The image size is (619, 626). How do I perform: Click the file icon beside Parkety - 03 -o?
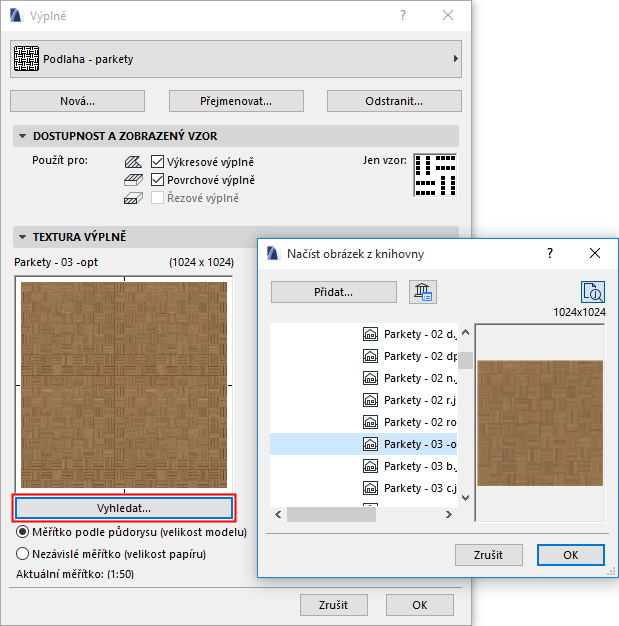point(370,444)
